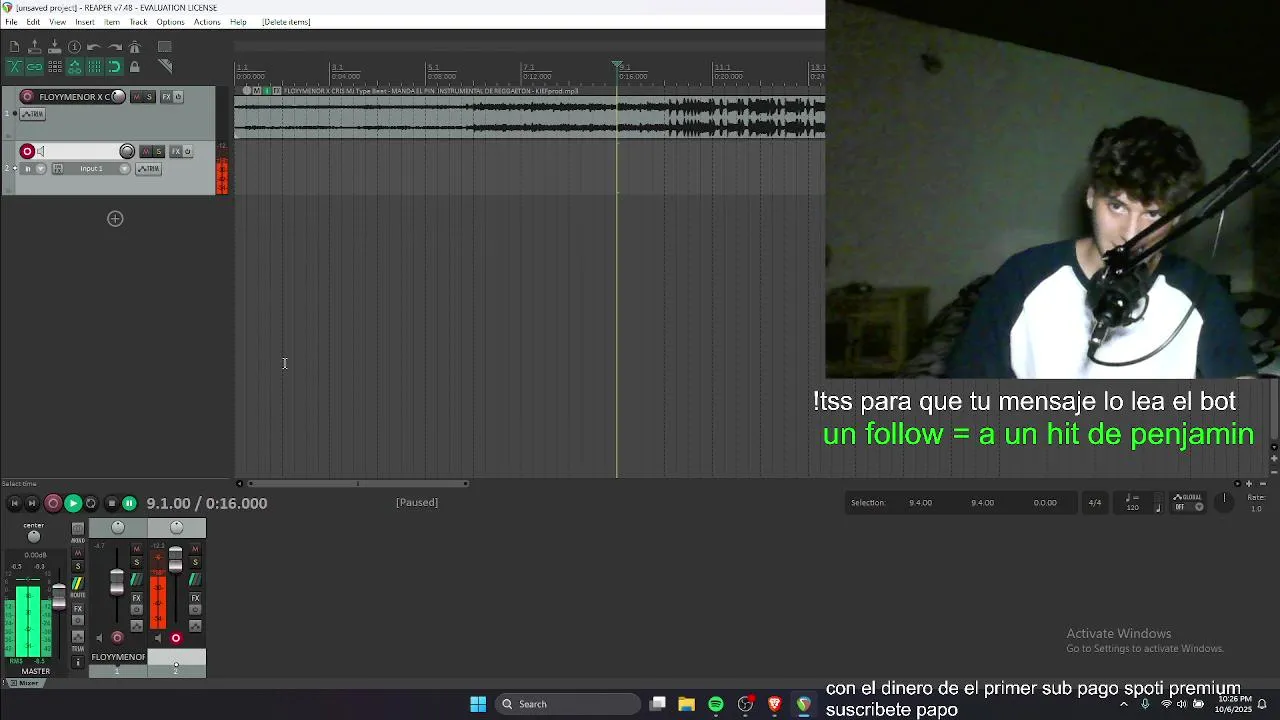1280x720 pixels.
Task: Open Spotify from the Windows taskbar
Action: (x=716, y=704)
